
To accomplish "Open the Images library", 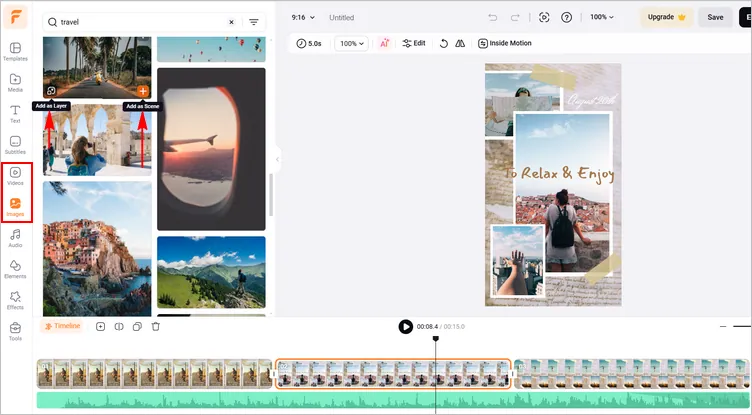I will tap(15, 207).
